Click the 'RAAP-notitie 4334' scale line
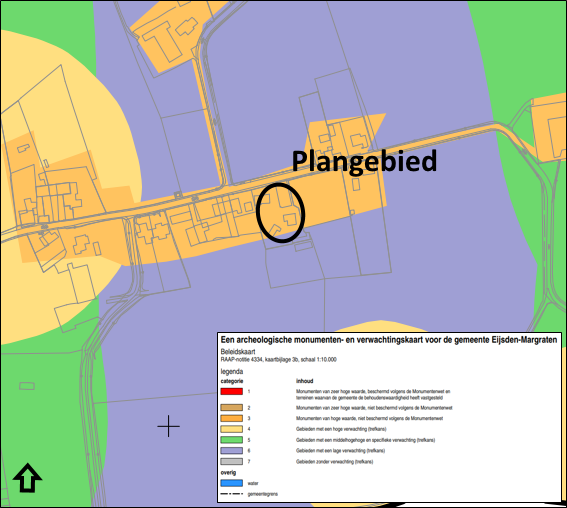This screenshot has height=508, width=567. coord(278,359)
